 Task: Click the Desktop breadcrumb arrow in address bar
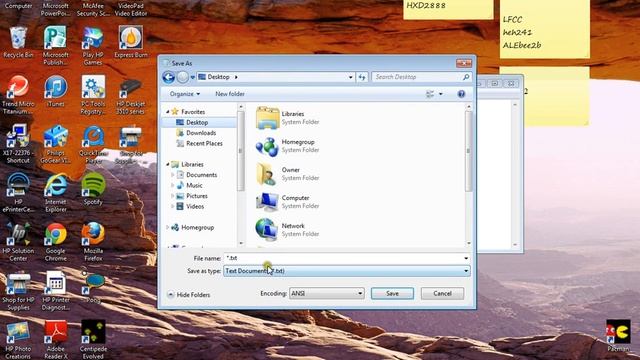236,77
